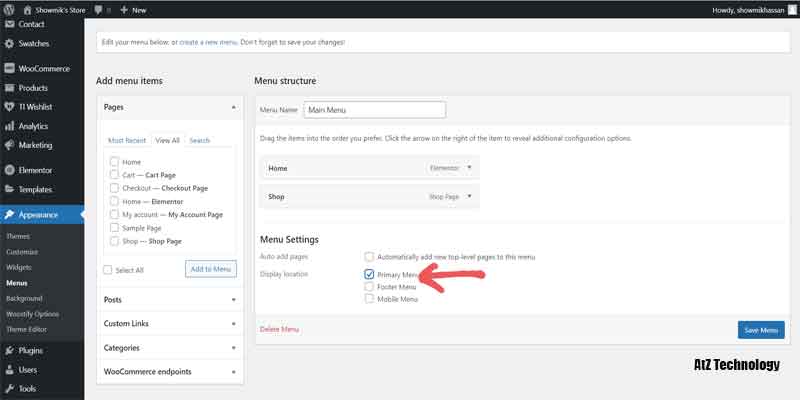The width and height of the screenshot is (800, 400).
Task: Click the Users icon in sidebar
Action: click(9, 370)
